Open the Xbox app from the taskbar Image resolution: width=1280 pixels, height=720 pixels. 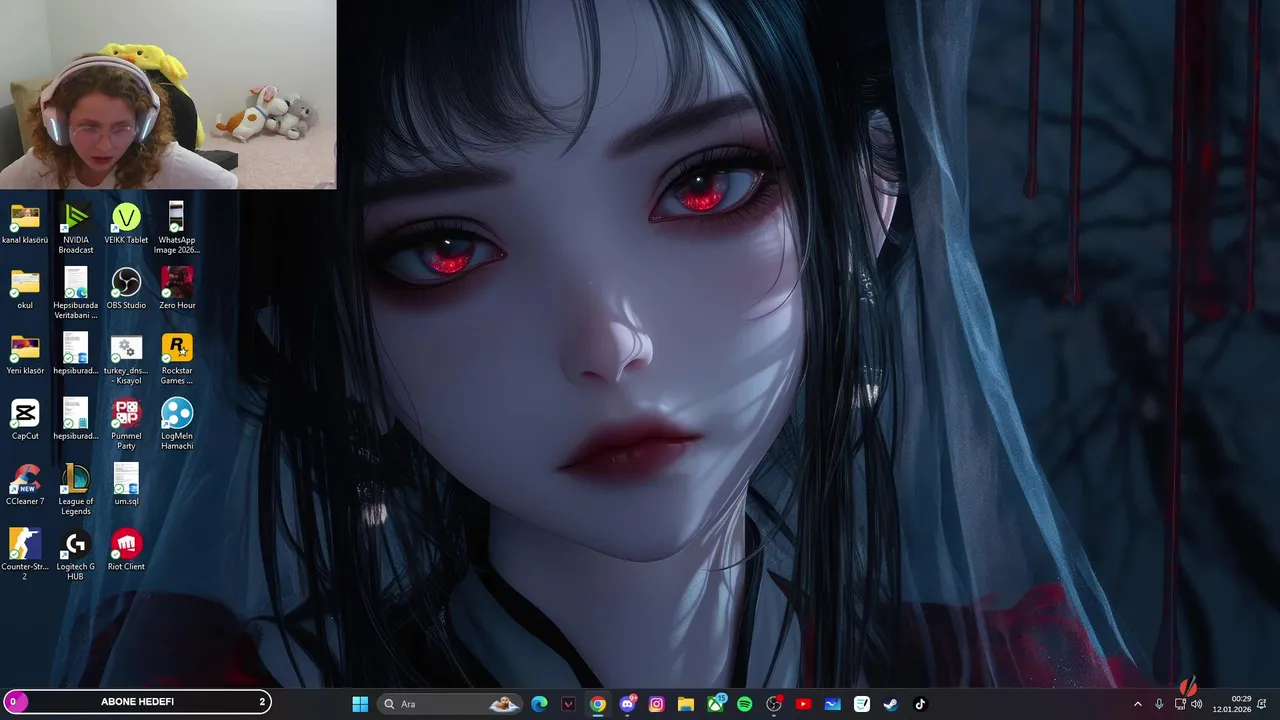pos(716,704)
